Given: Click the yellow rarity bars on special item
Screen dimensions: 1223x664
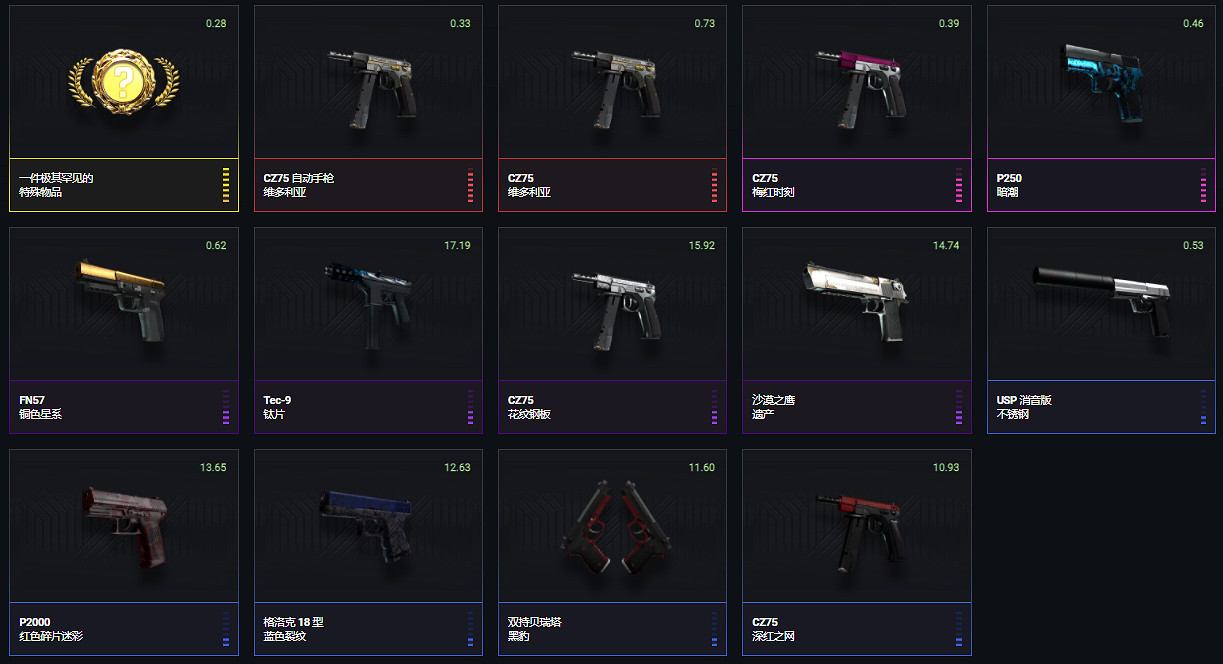Looking at the screenshot, I should tap(226, 185).
